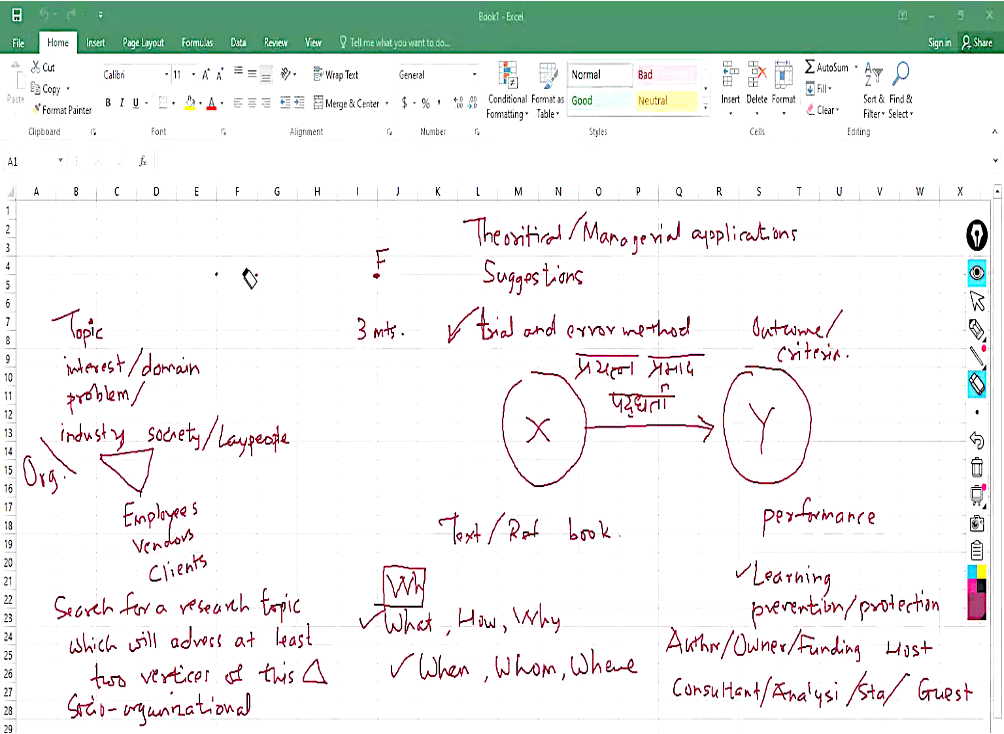Expand the General number format dropdown
The height and width of the screenshot is (734, 1004).
click(x=474, y=75)
